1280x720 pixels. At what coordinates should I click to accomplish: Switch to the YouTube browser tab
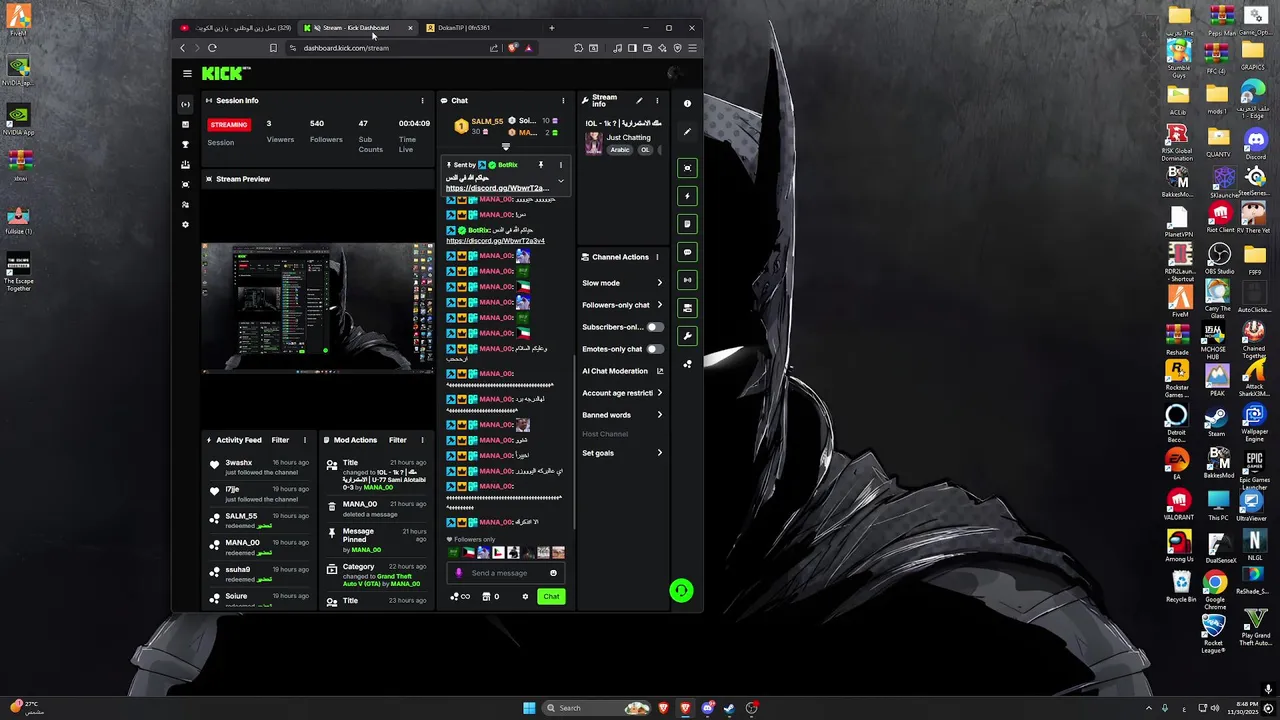[237, 28]
